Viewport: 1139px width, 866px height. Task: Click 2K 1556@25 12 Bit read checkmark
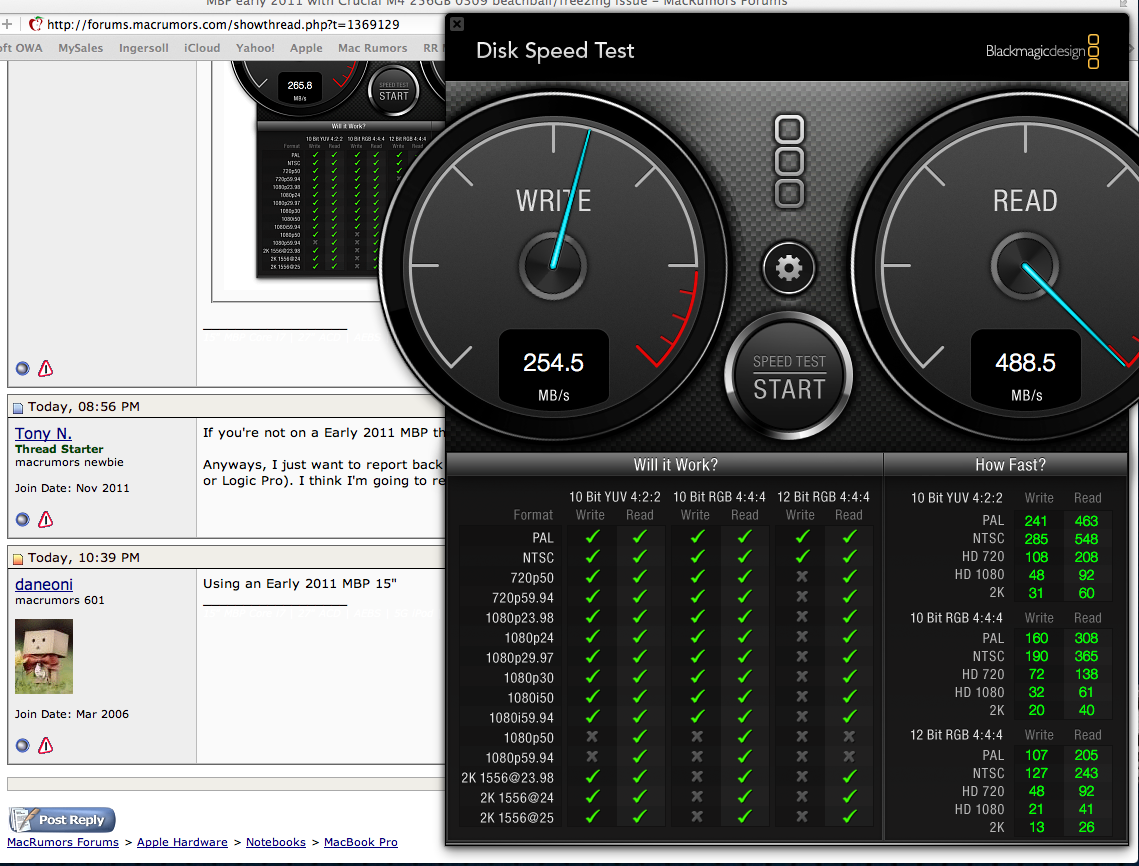click(849, 817)
